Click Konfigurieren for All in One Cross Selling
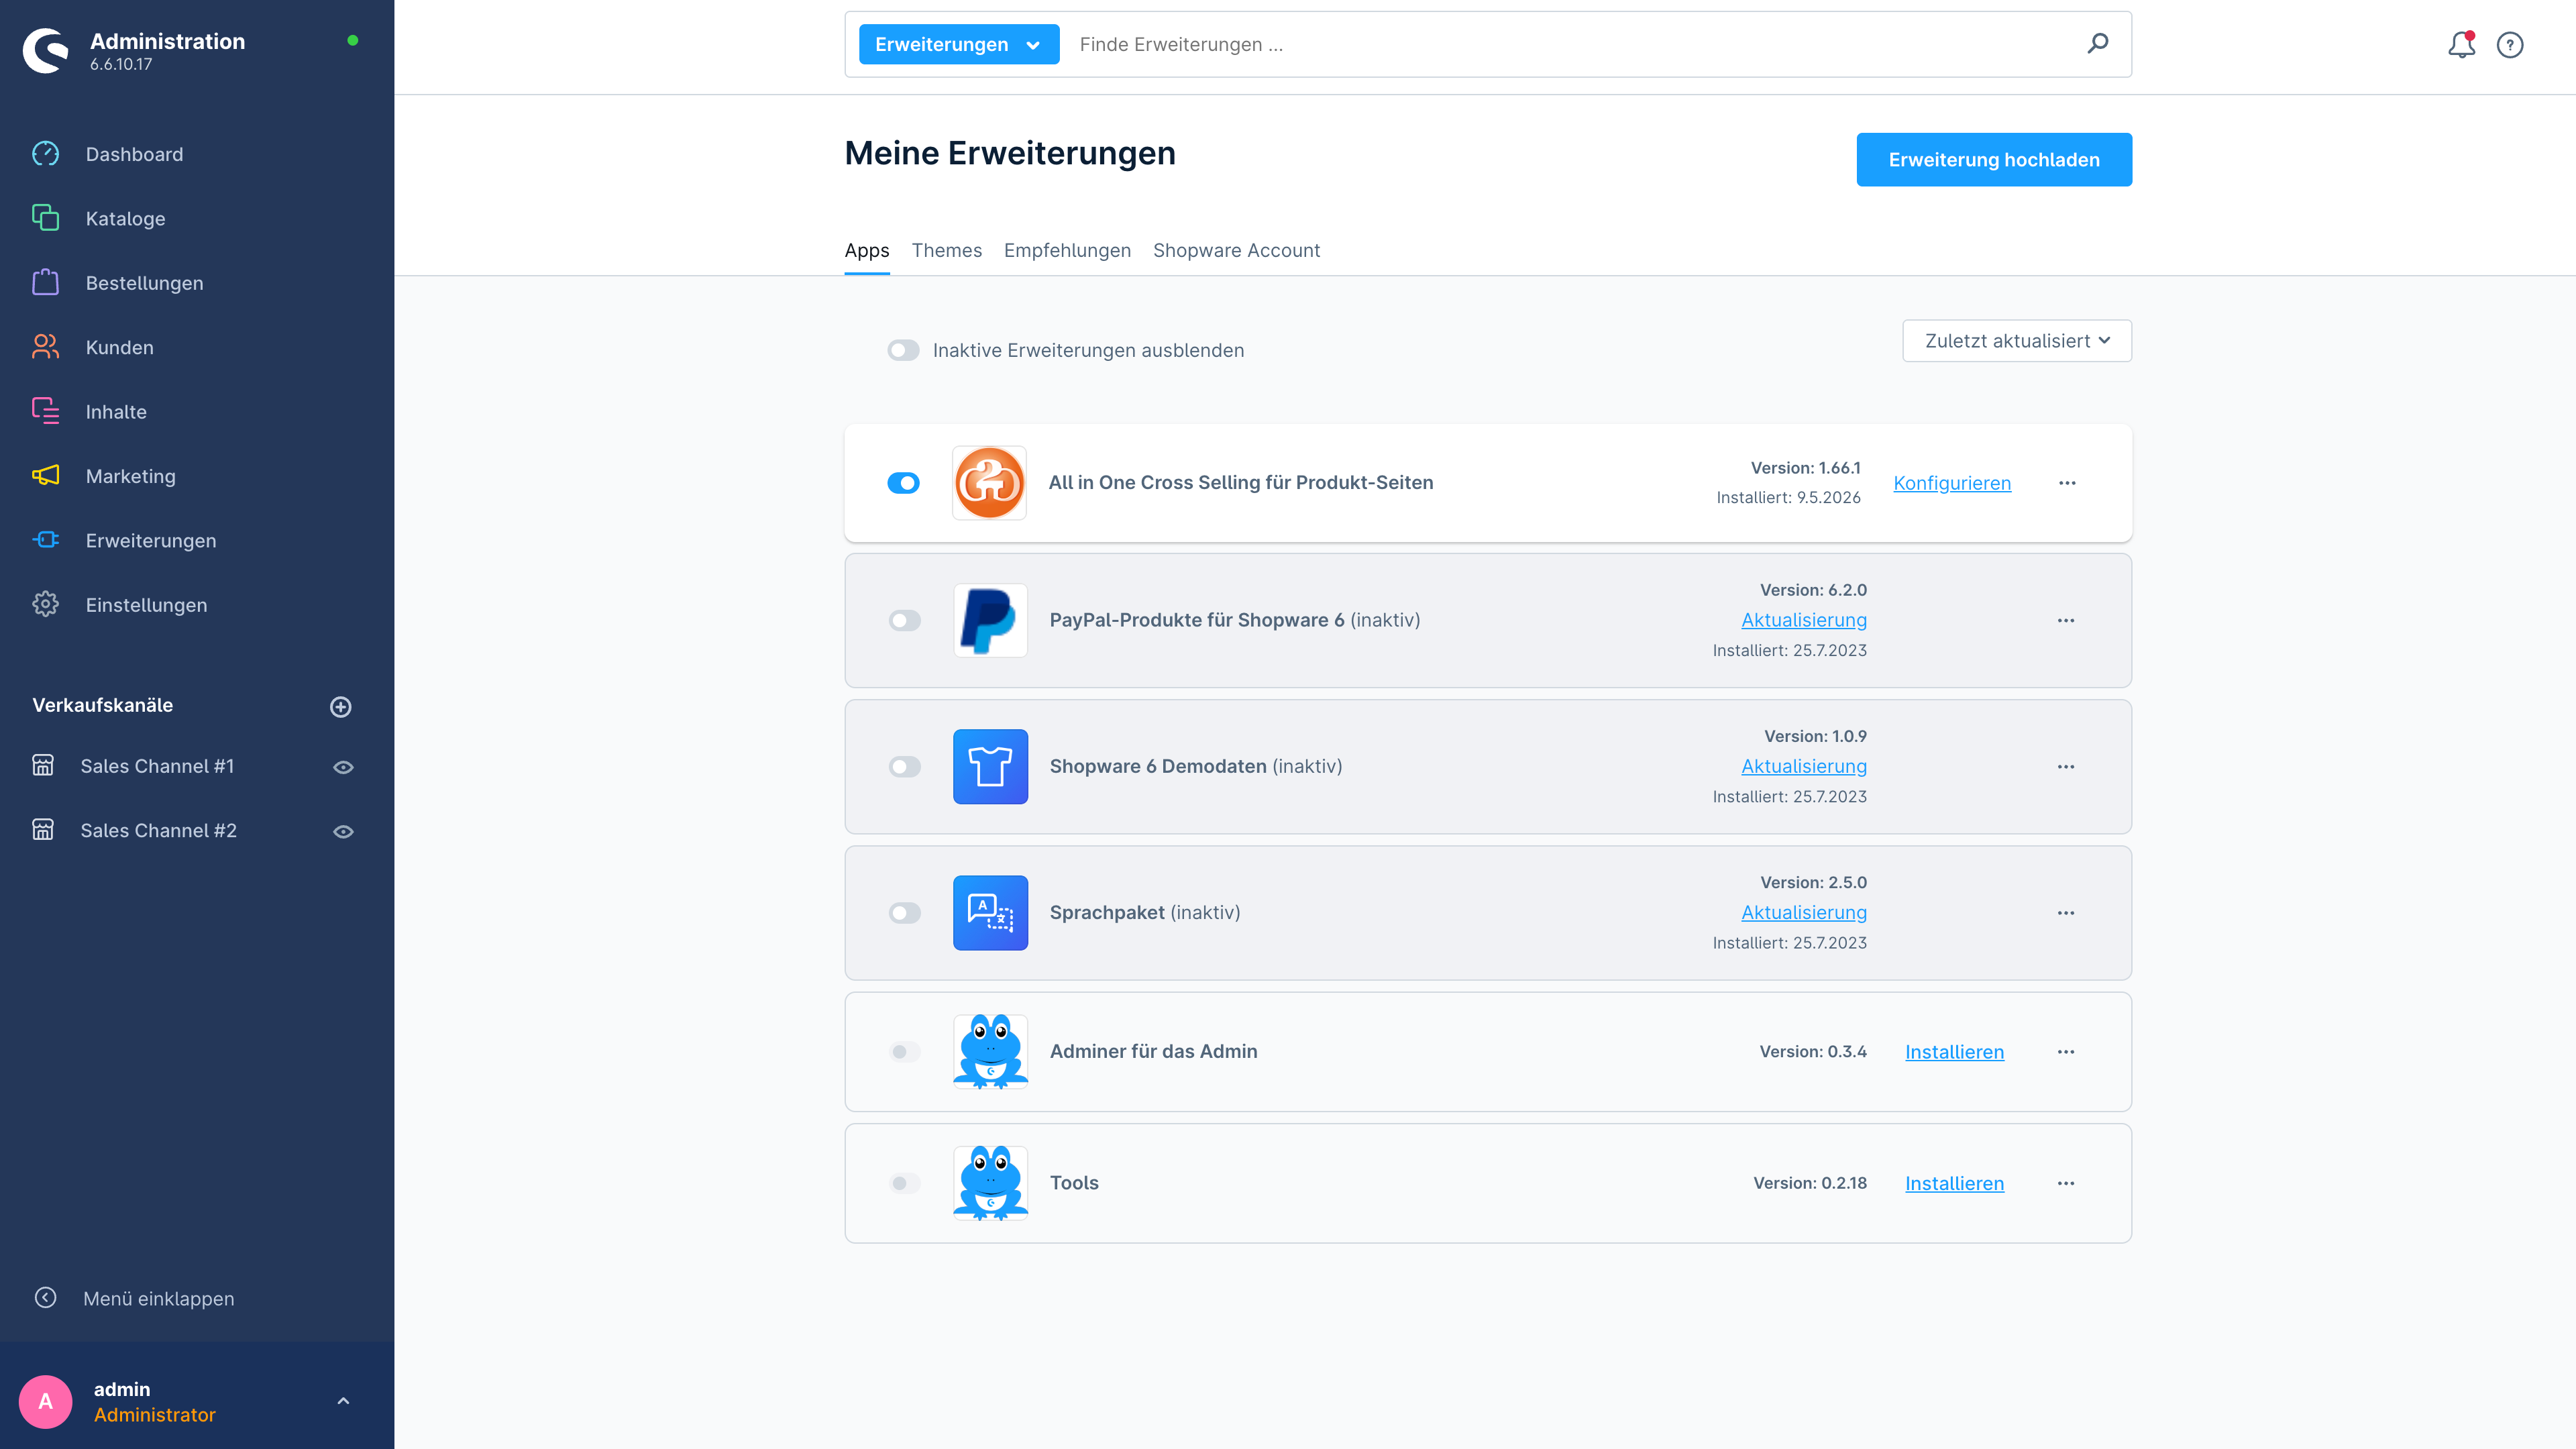Image resolution: width=2576 pixels, height=1449 pixels. (1951, 483)
